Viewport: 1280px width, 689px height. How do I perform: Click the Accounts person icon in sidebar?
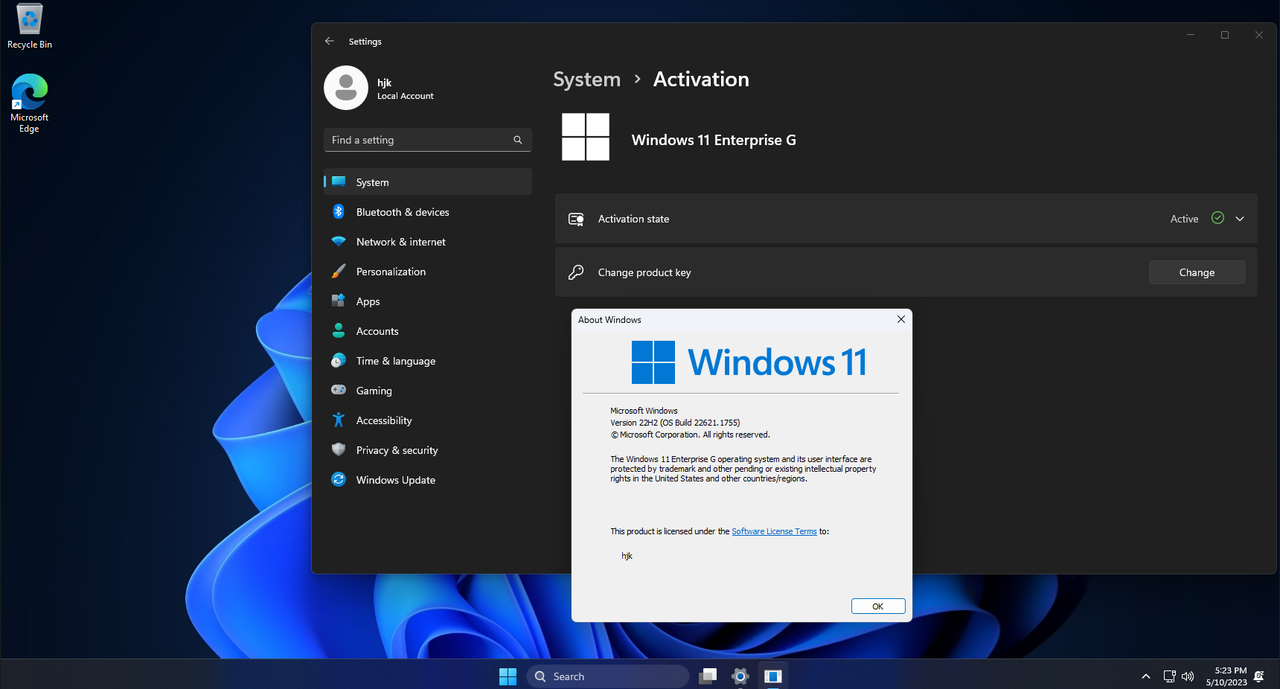pyautogui.click(x=338, y=331)
